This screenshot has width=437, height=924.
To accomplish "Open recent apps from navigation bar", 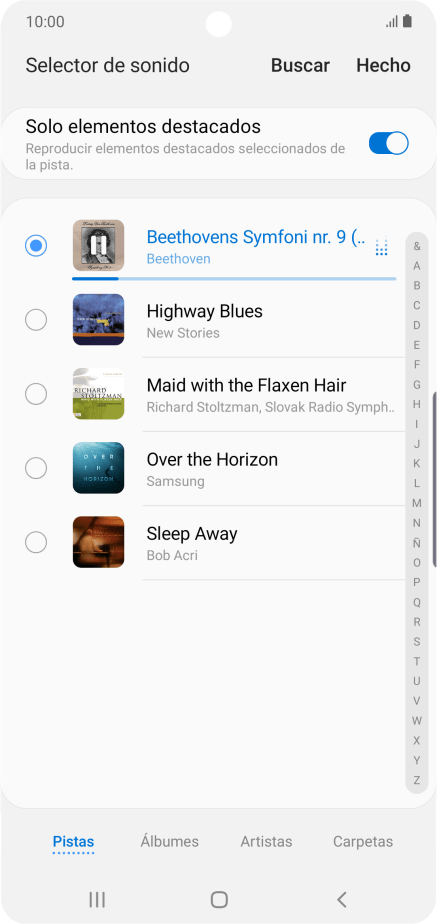I will (x=97, y=899).
